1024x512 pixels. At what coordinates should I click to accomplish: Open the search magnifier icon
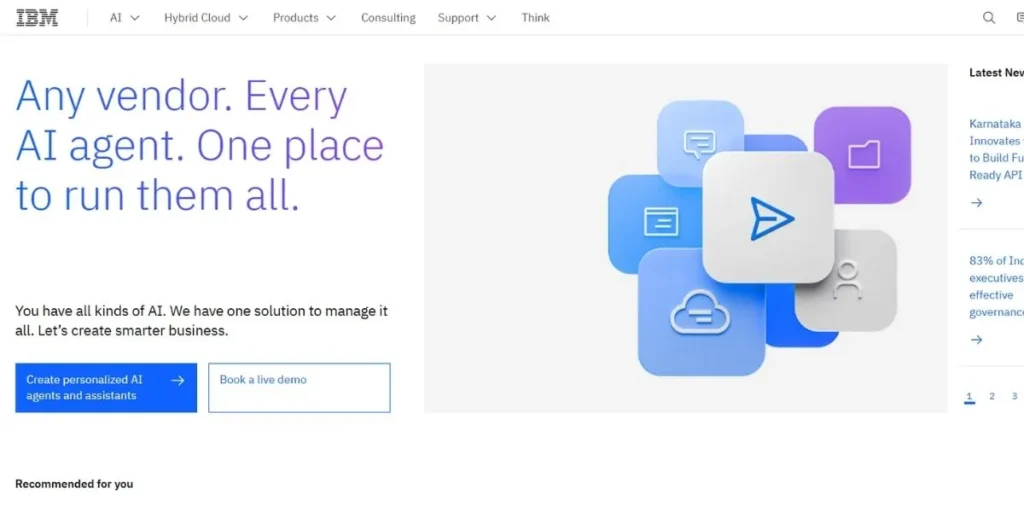988,17
